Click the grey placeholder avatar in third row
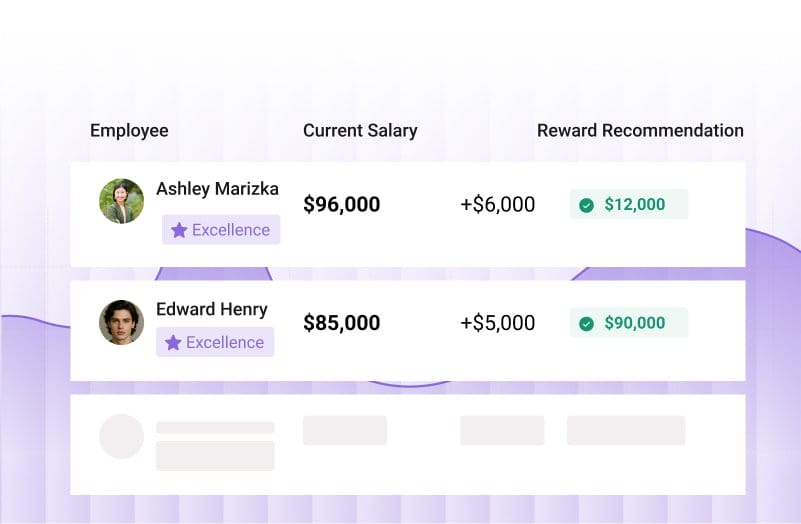Screen dimensions: 801x524 pos(121,437)
